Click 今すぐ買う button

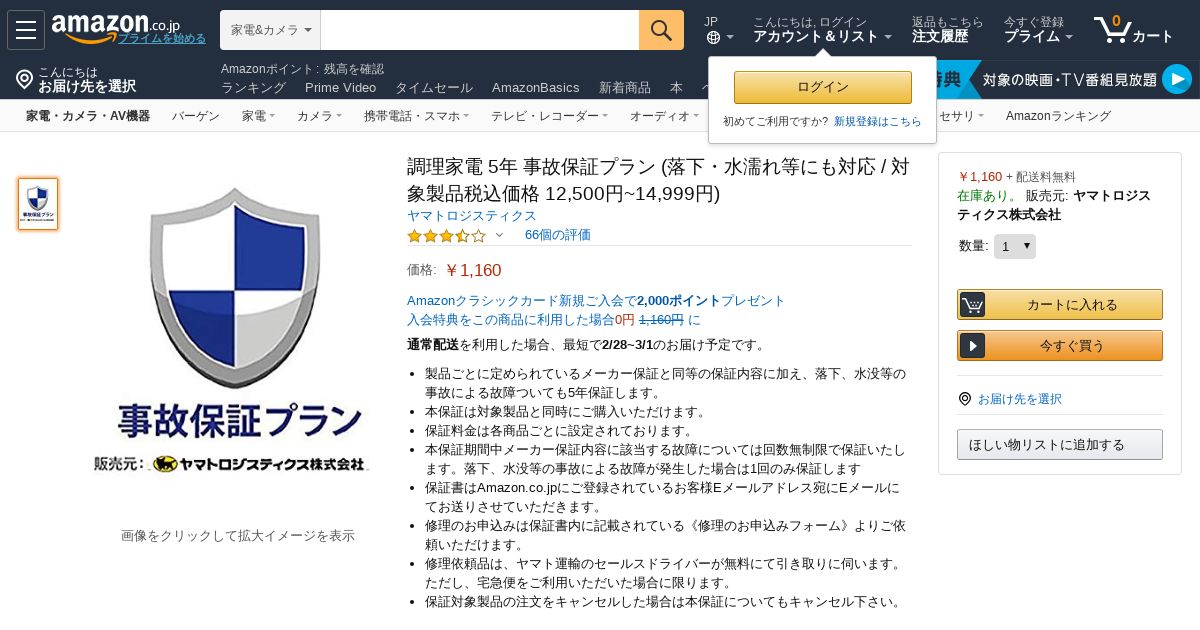click(x=1059, y=345)
